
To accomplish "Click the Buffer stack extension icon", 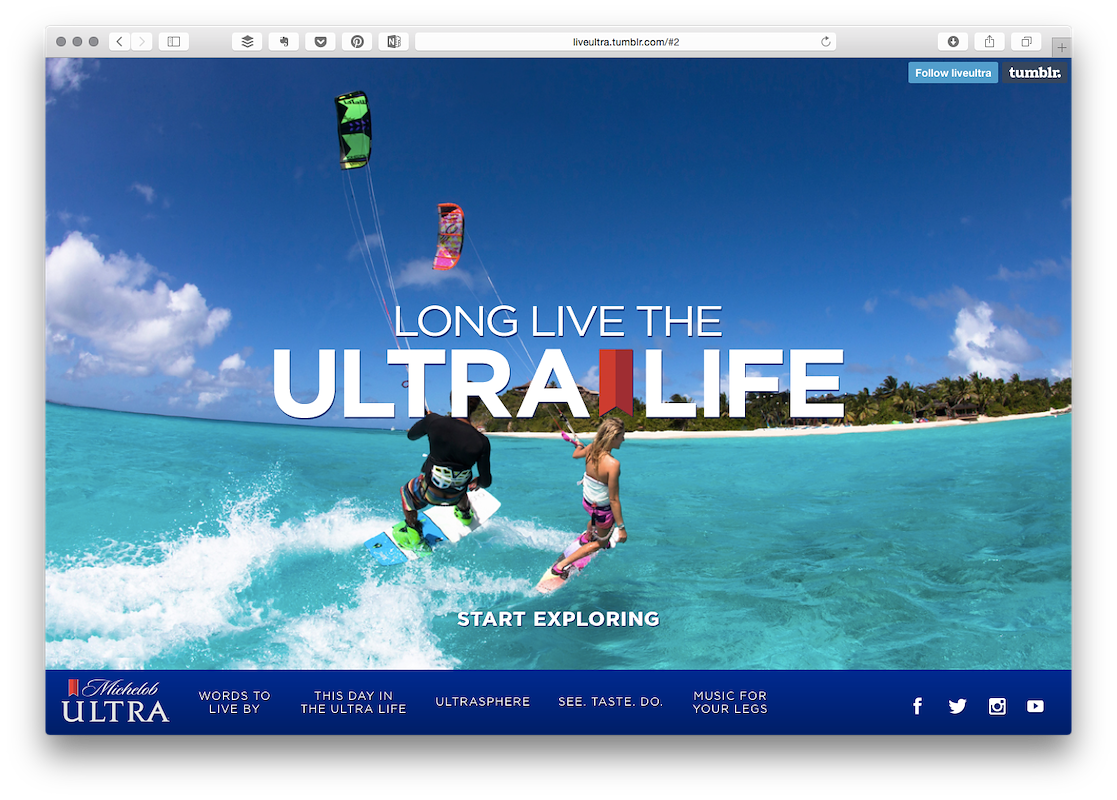I will [x=247, y=41].
